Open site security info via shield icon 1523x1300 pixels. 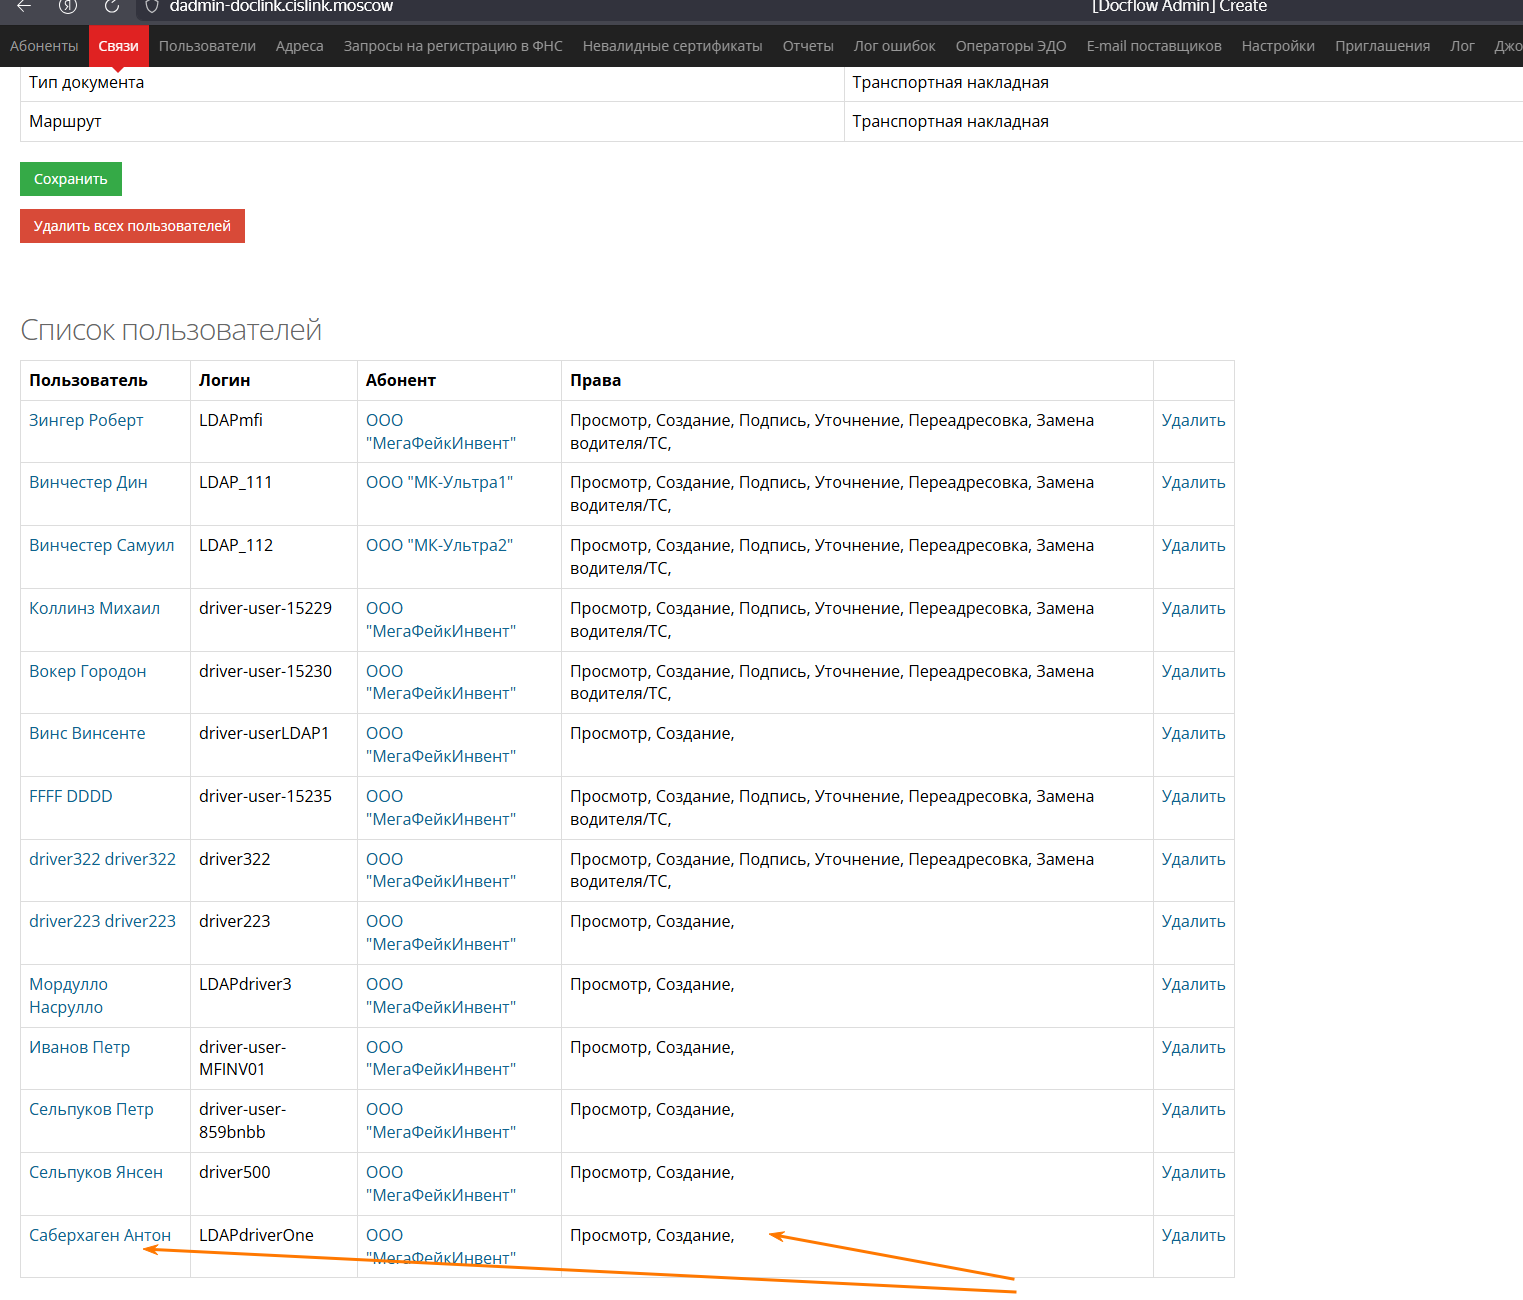point(152,6)
